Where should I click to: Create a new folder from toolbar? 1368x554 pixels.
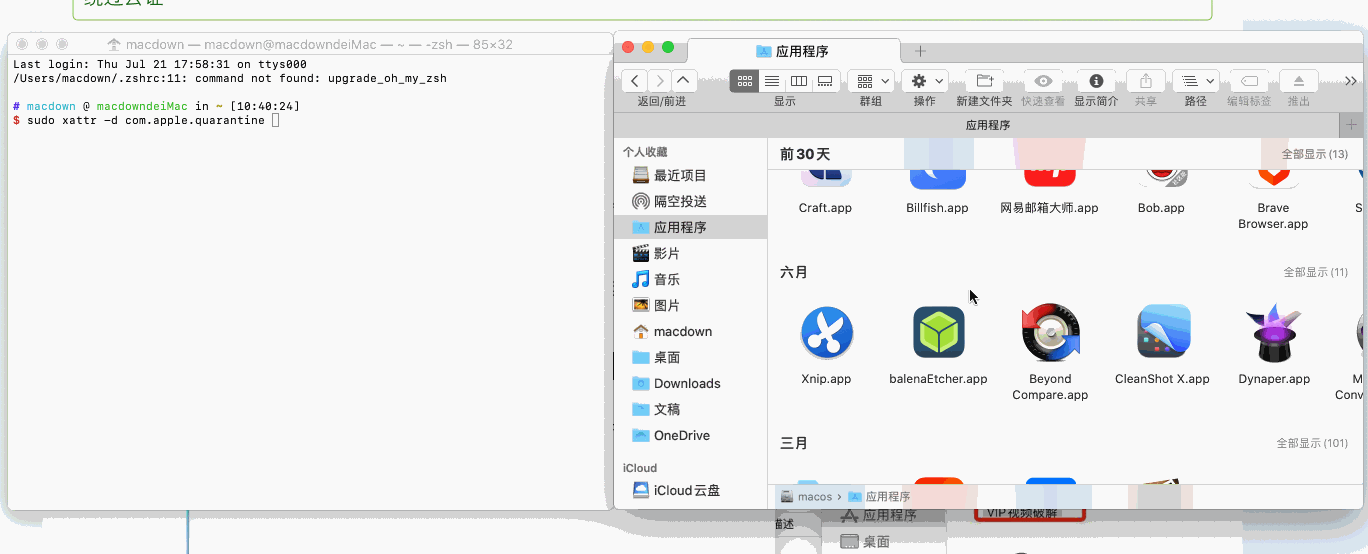tap(984, 81)
